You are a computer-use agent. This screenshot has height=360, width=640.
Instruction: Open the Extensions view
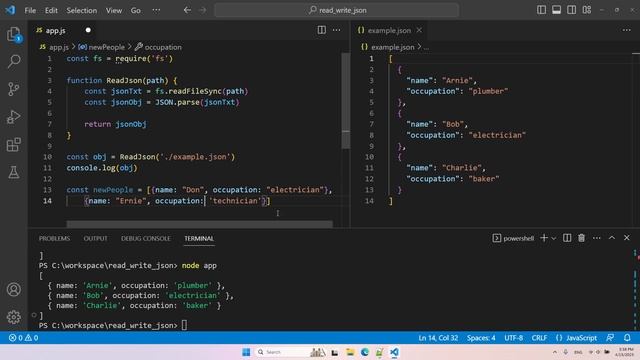13,144
